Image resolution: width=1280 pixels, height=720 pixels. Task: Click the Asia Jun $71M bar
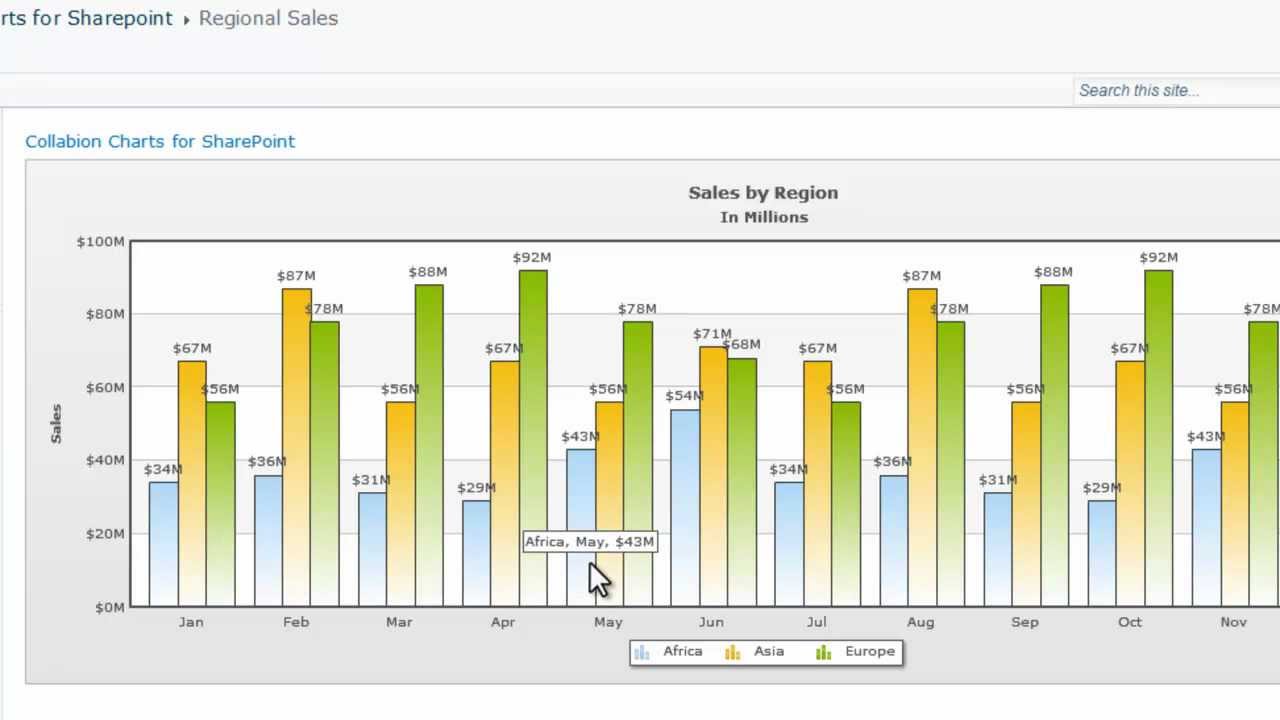click(714, 476)
